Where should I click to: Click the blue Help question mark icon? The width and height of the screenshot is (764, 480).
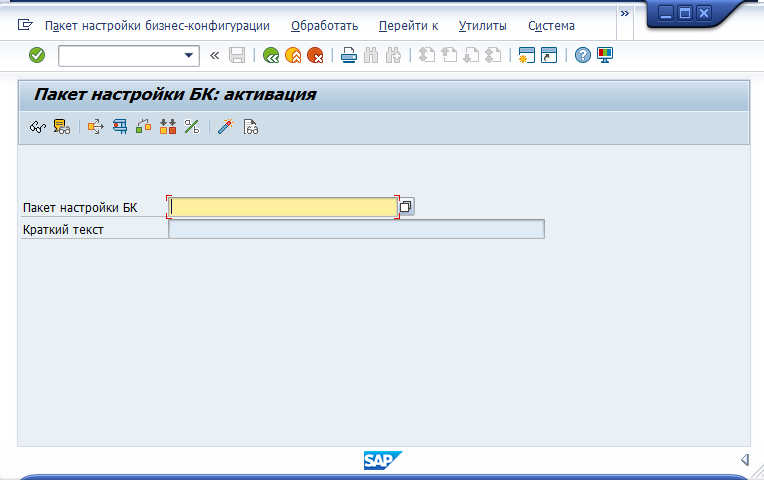coord(583,56)
